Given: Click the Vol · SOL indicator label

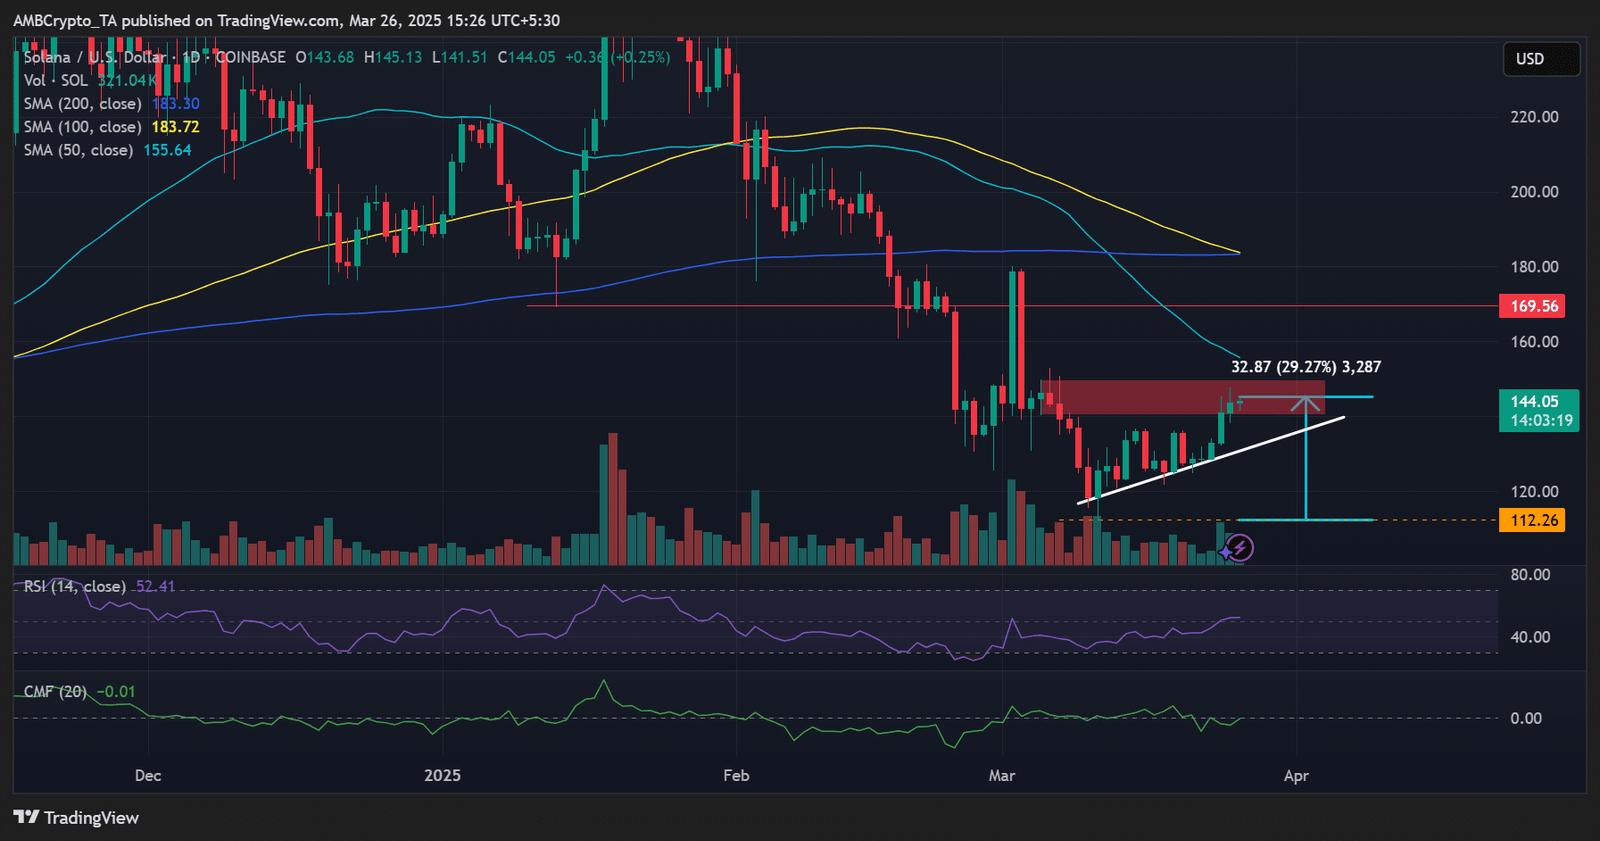Looking at the screenshot, I should (56, 80).
